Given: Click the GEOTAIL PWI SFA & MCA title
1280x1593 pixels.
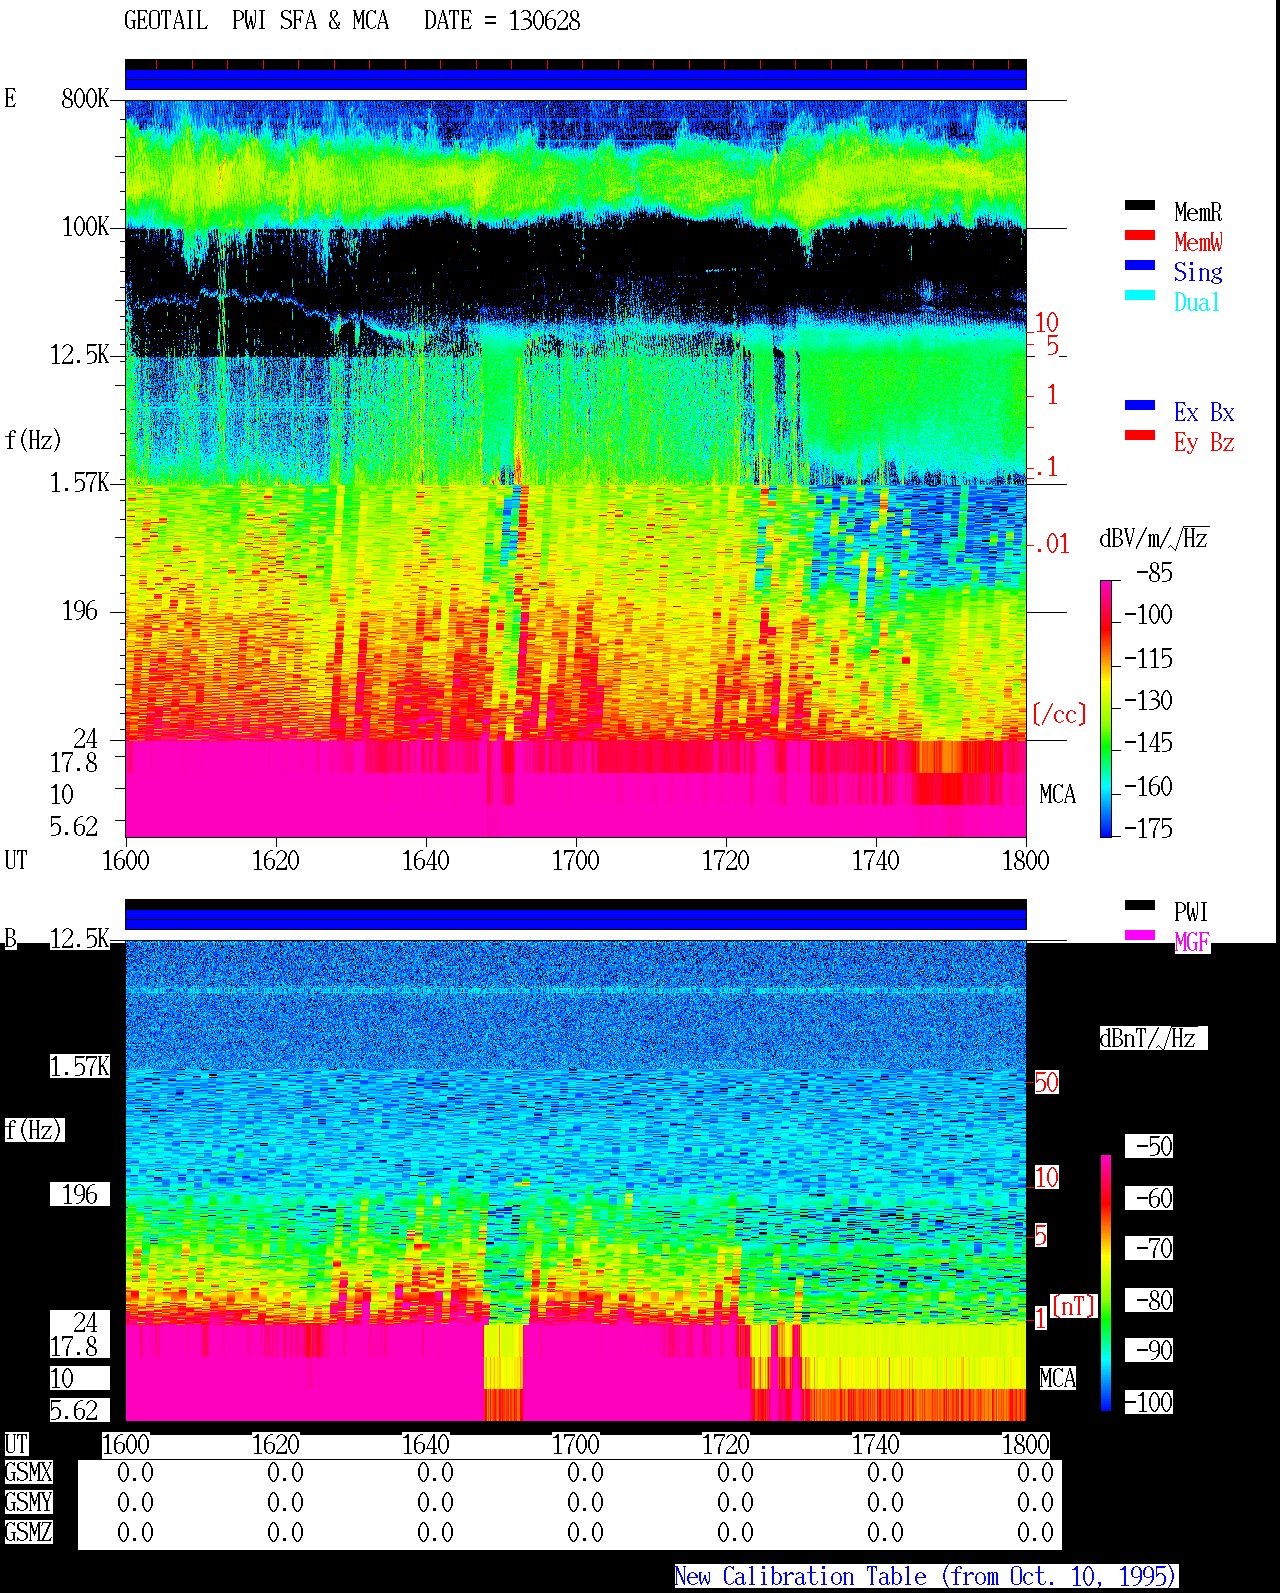Looking at the screenshot, I should coord(256,21).
